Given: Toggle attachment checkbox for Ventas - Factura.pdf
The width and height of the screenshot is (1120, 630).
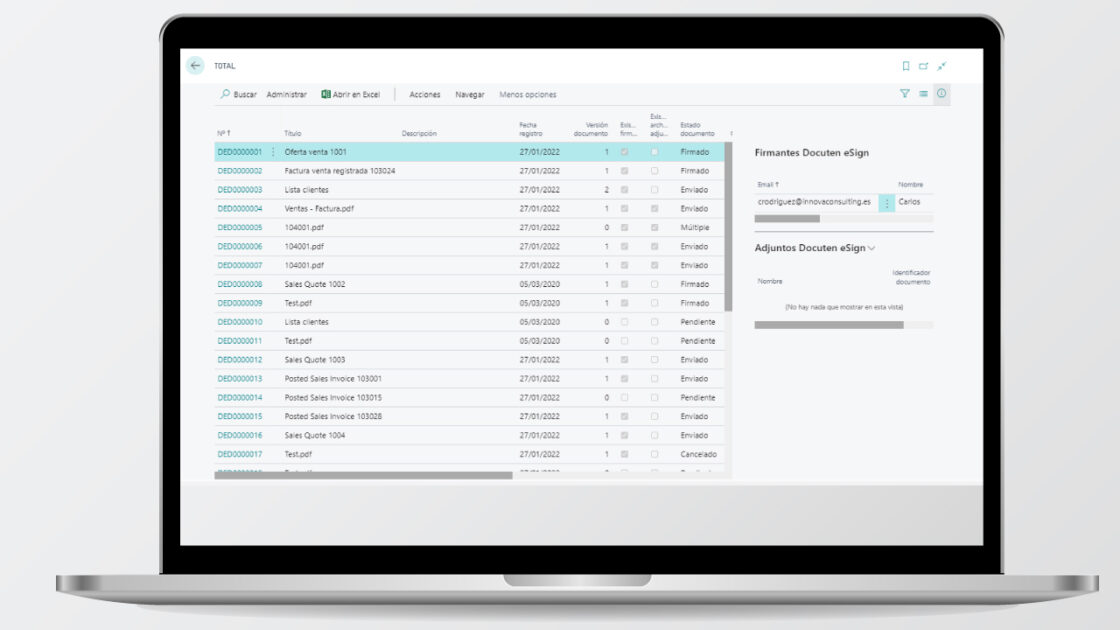Looking at the screenshot, I should 655,209.
